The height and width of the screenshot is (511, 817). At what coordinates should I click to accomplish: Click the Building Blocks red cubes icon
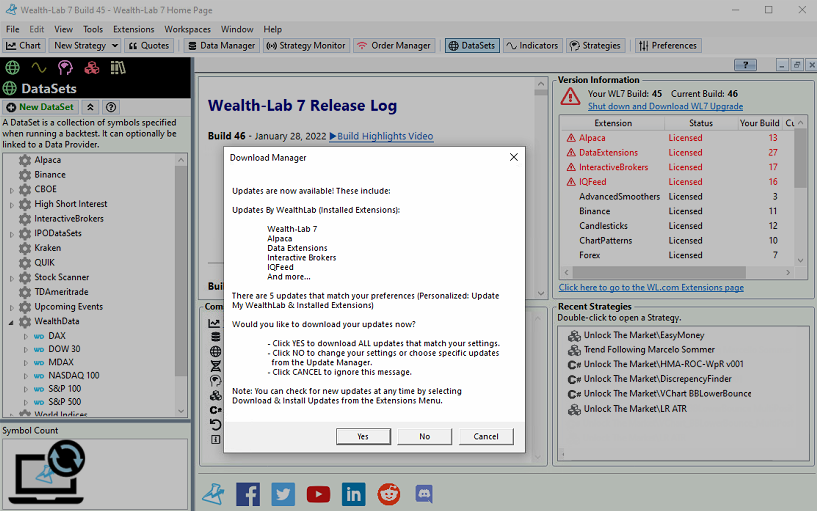[x=91, y=68]
